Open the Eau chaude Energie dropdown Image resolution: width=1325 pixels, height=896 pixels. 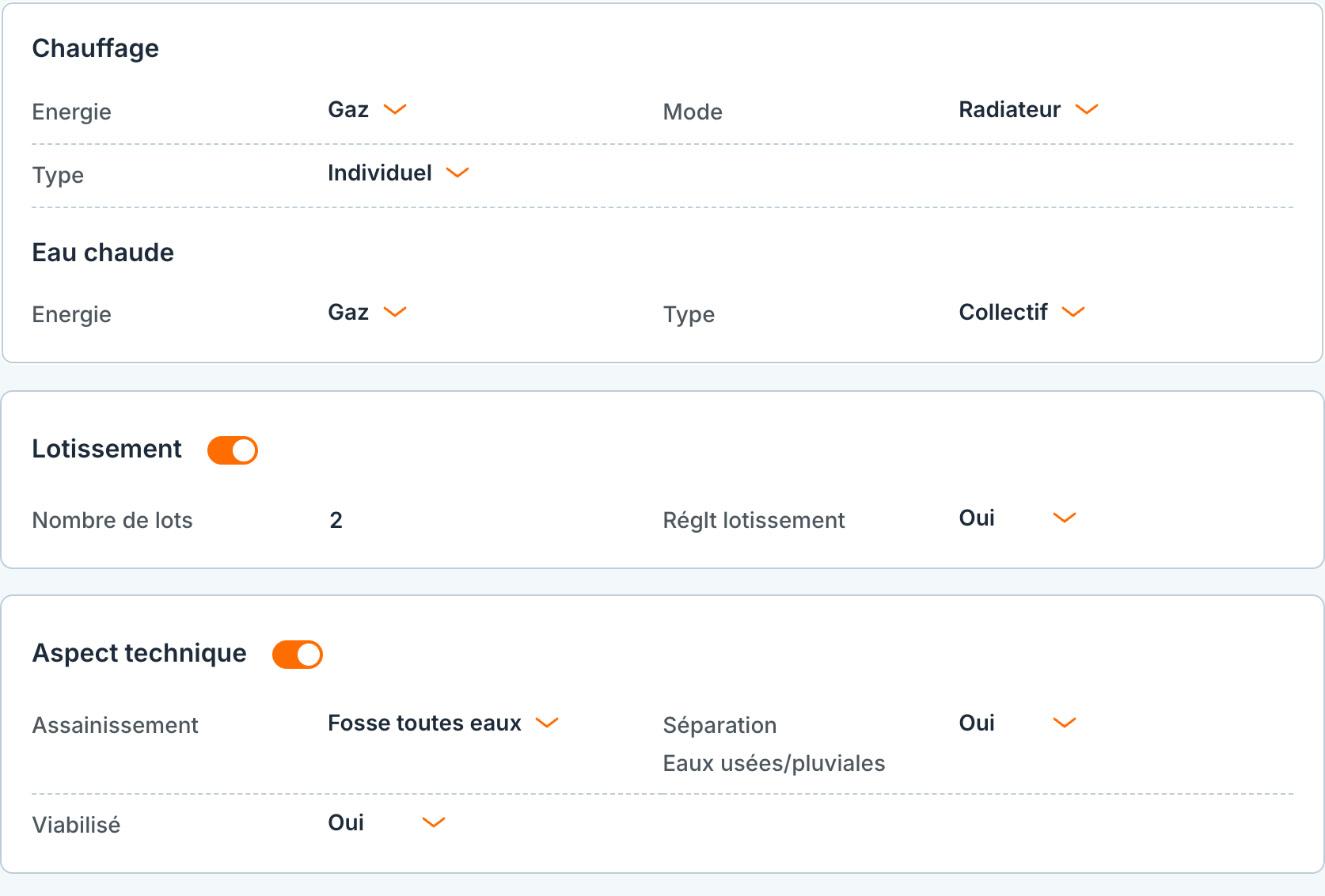[x=367, y=312]
